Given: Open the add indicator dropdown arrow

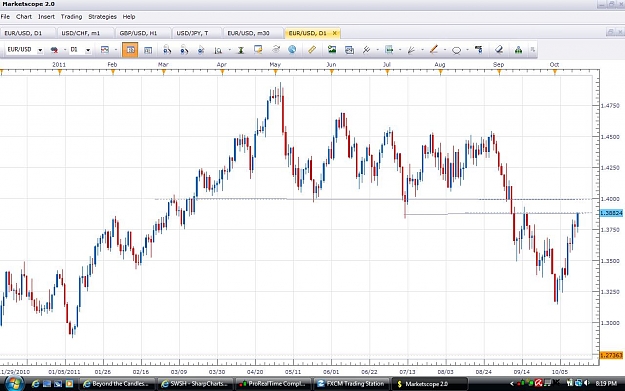Looking at the screenshot, I should coord(377,50).
